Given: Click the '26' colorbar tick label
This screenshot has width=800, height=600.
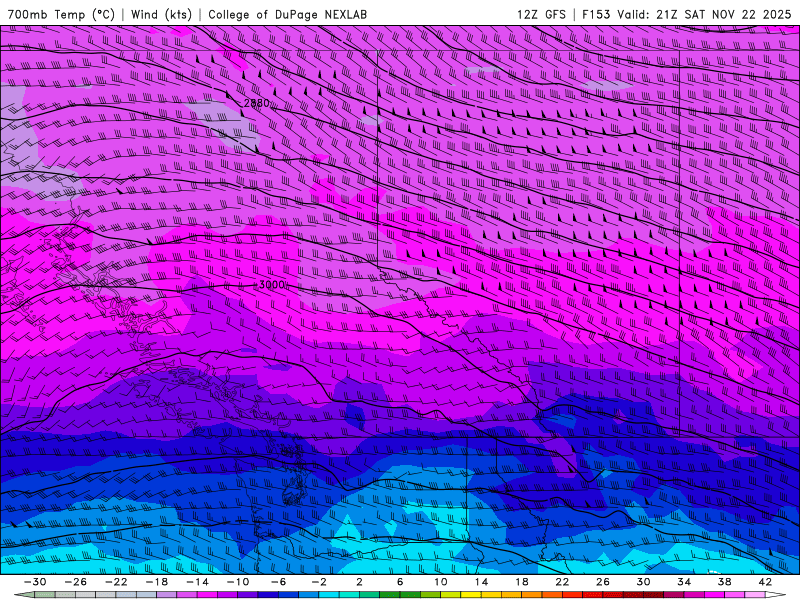Looking at the screenshot, I should coord(603,582).
